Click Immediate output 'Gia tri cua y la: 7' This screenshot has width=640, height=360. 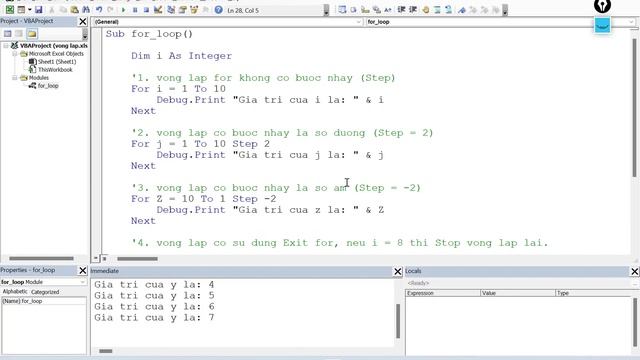[x=154, y=318]
